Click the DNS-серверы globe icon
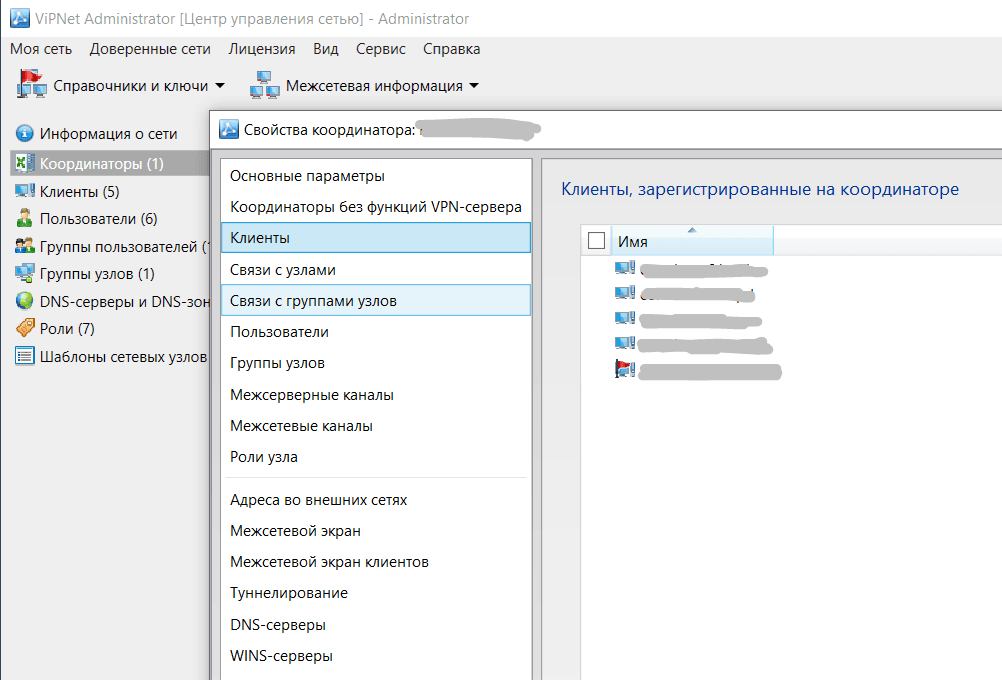This screenshot has height=680, width=1002. point(25,301)
